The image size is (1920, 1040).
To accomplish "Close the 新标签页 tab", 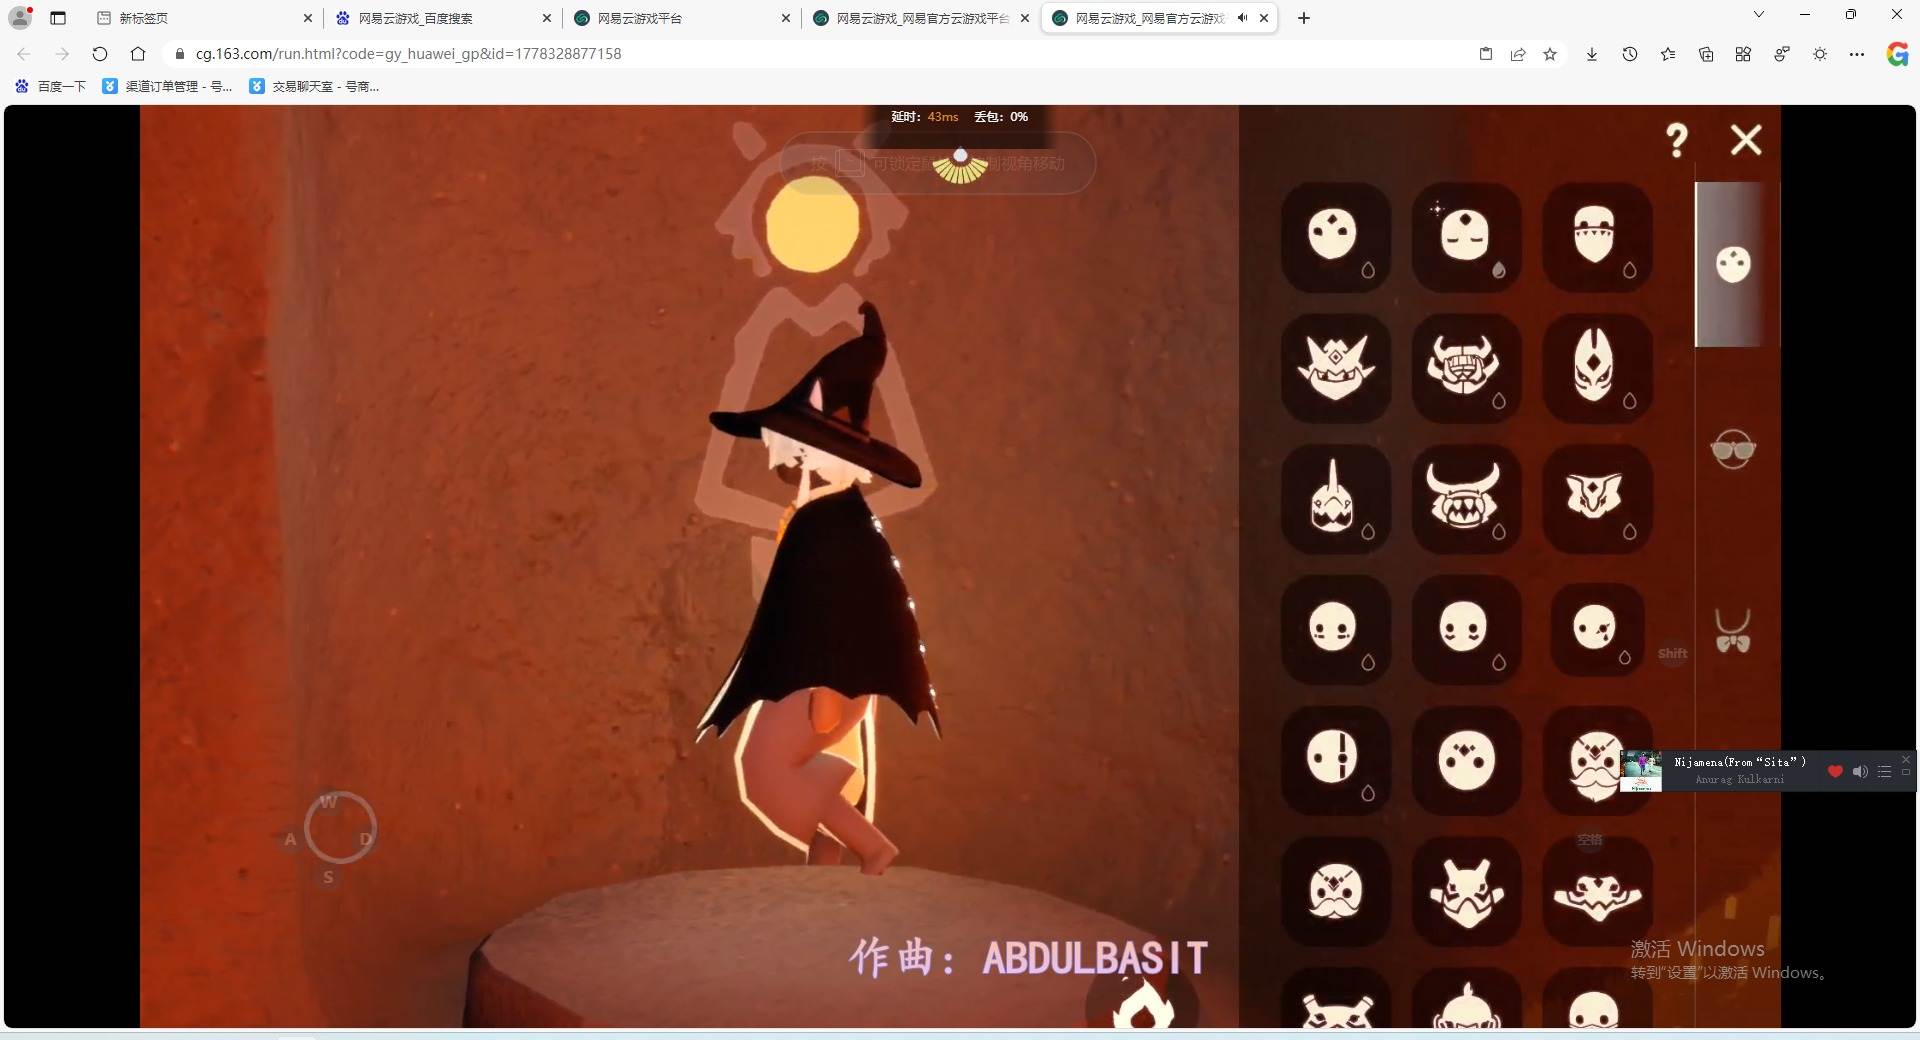I will pos(308,18).
